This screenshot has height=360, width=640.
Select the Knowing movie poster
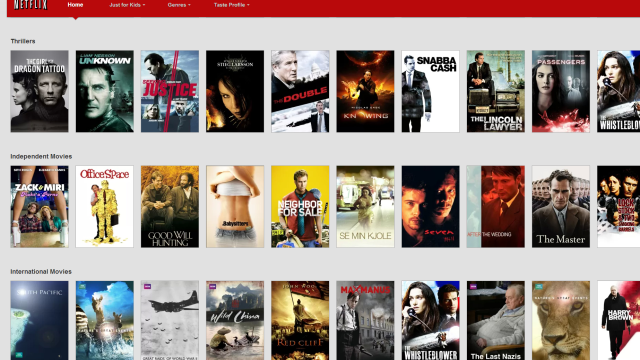click(365, 91)
